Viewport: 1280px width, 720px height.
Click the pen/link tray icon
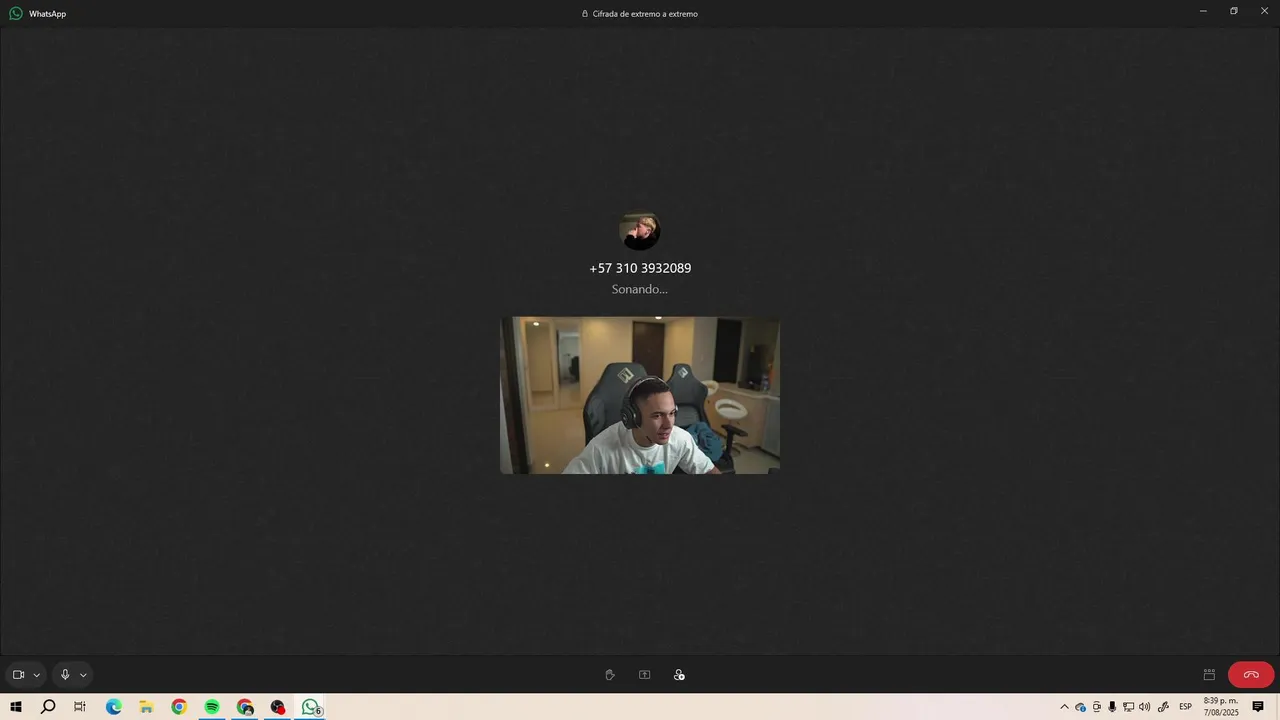click(x=1163, y=707)
